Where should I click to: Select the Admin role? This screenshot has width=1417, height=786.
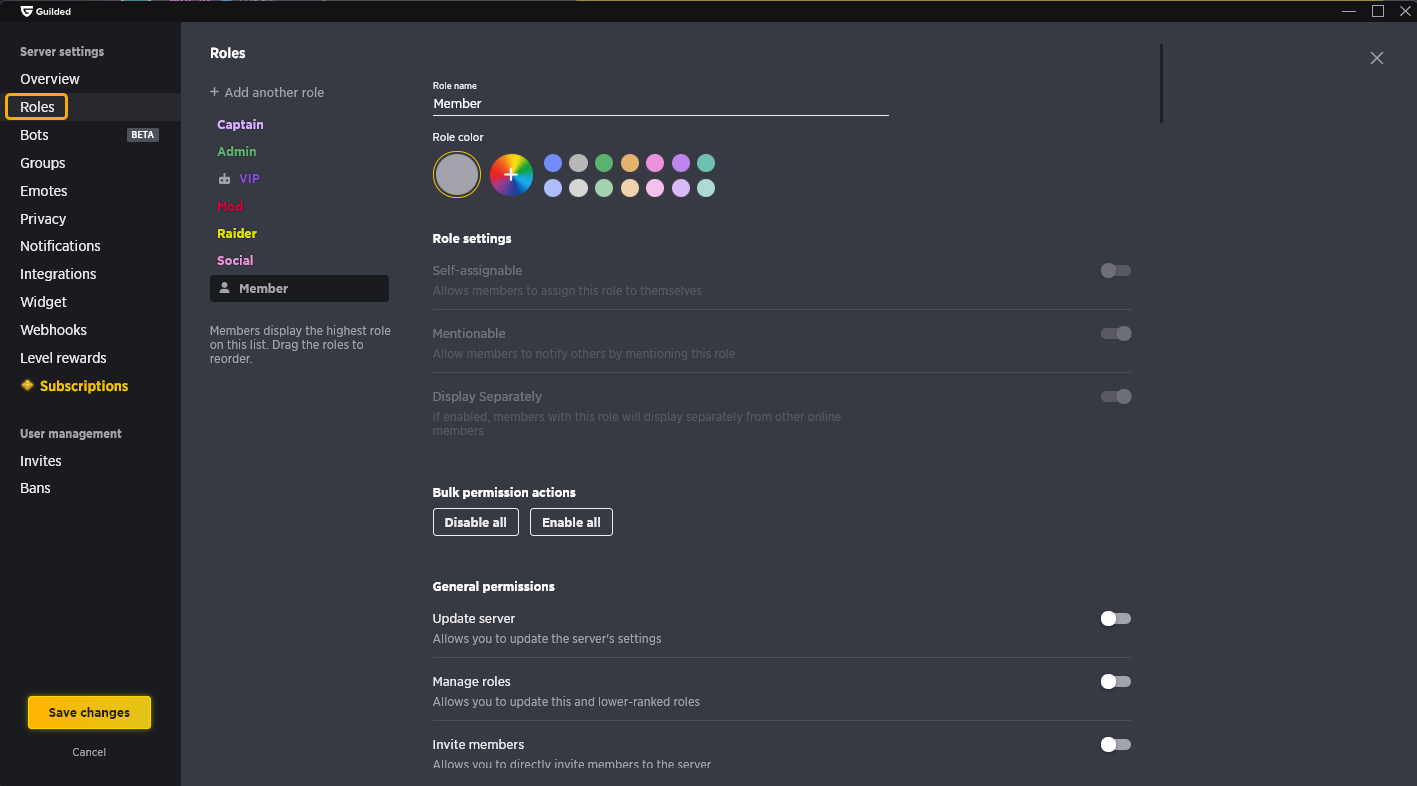point(237,152)
